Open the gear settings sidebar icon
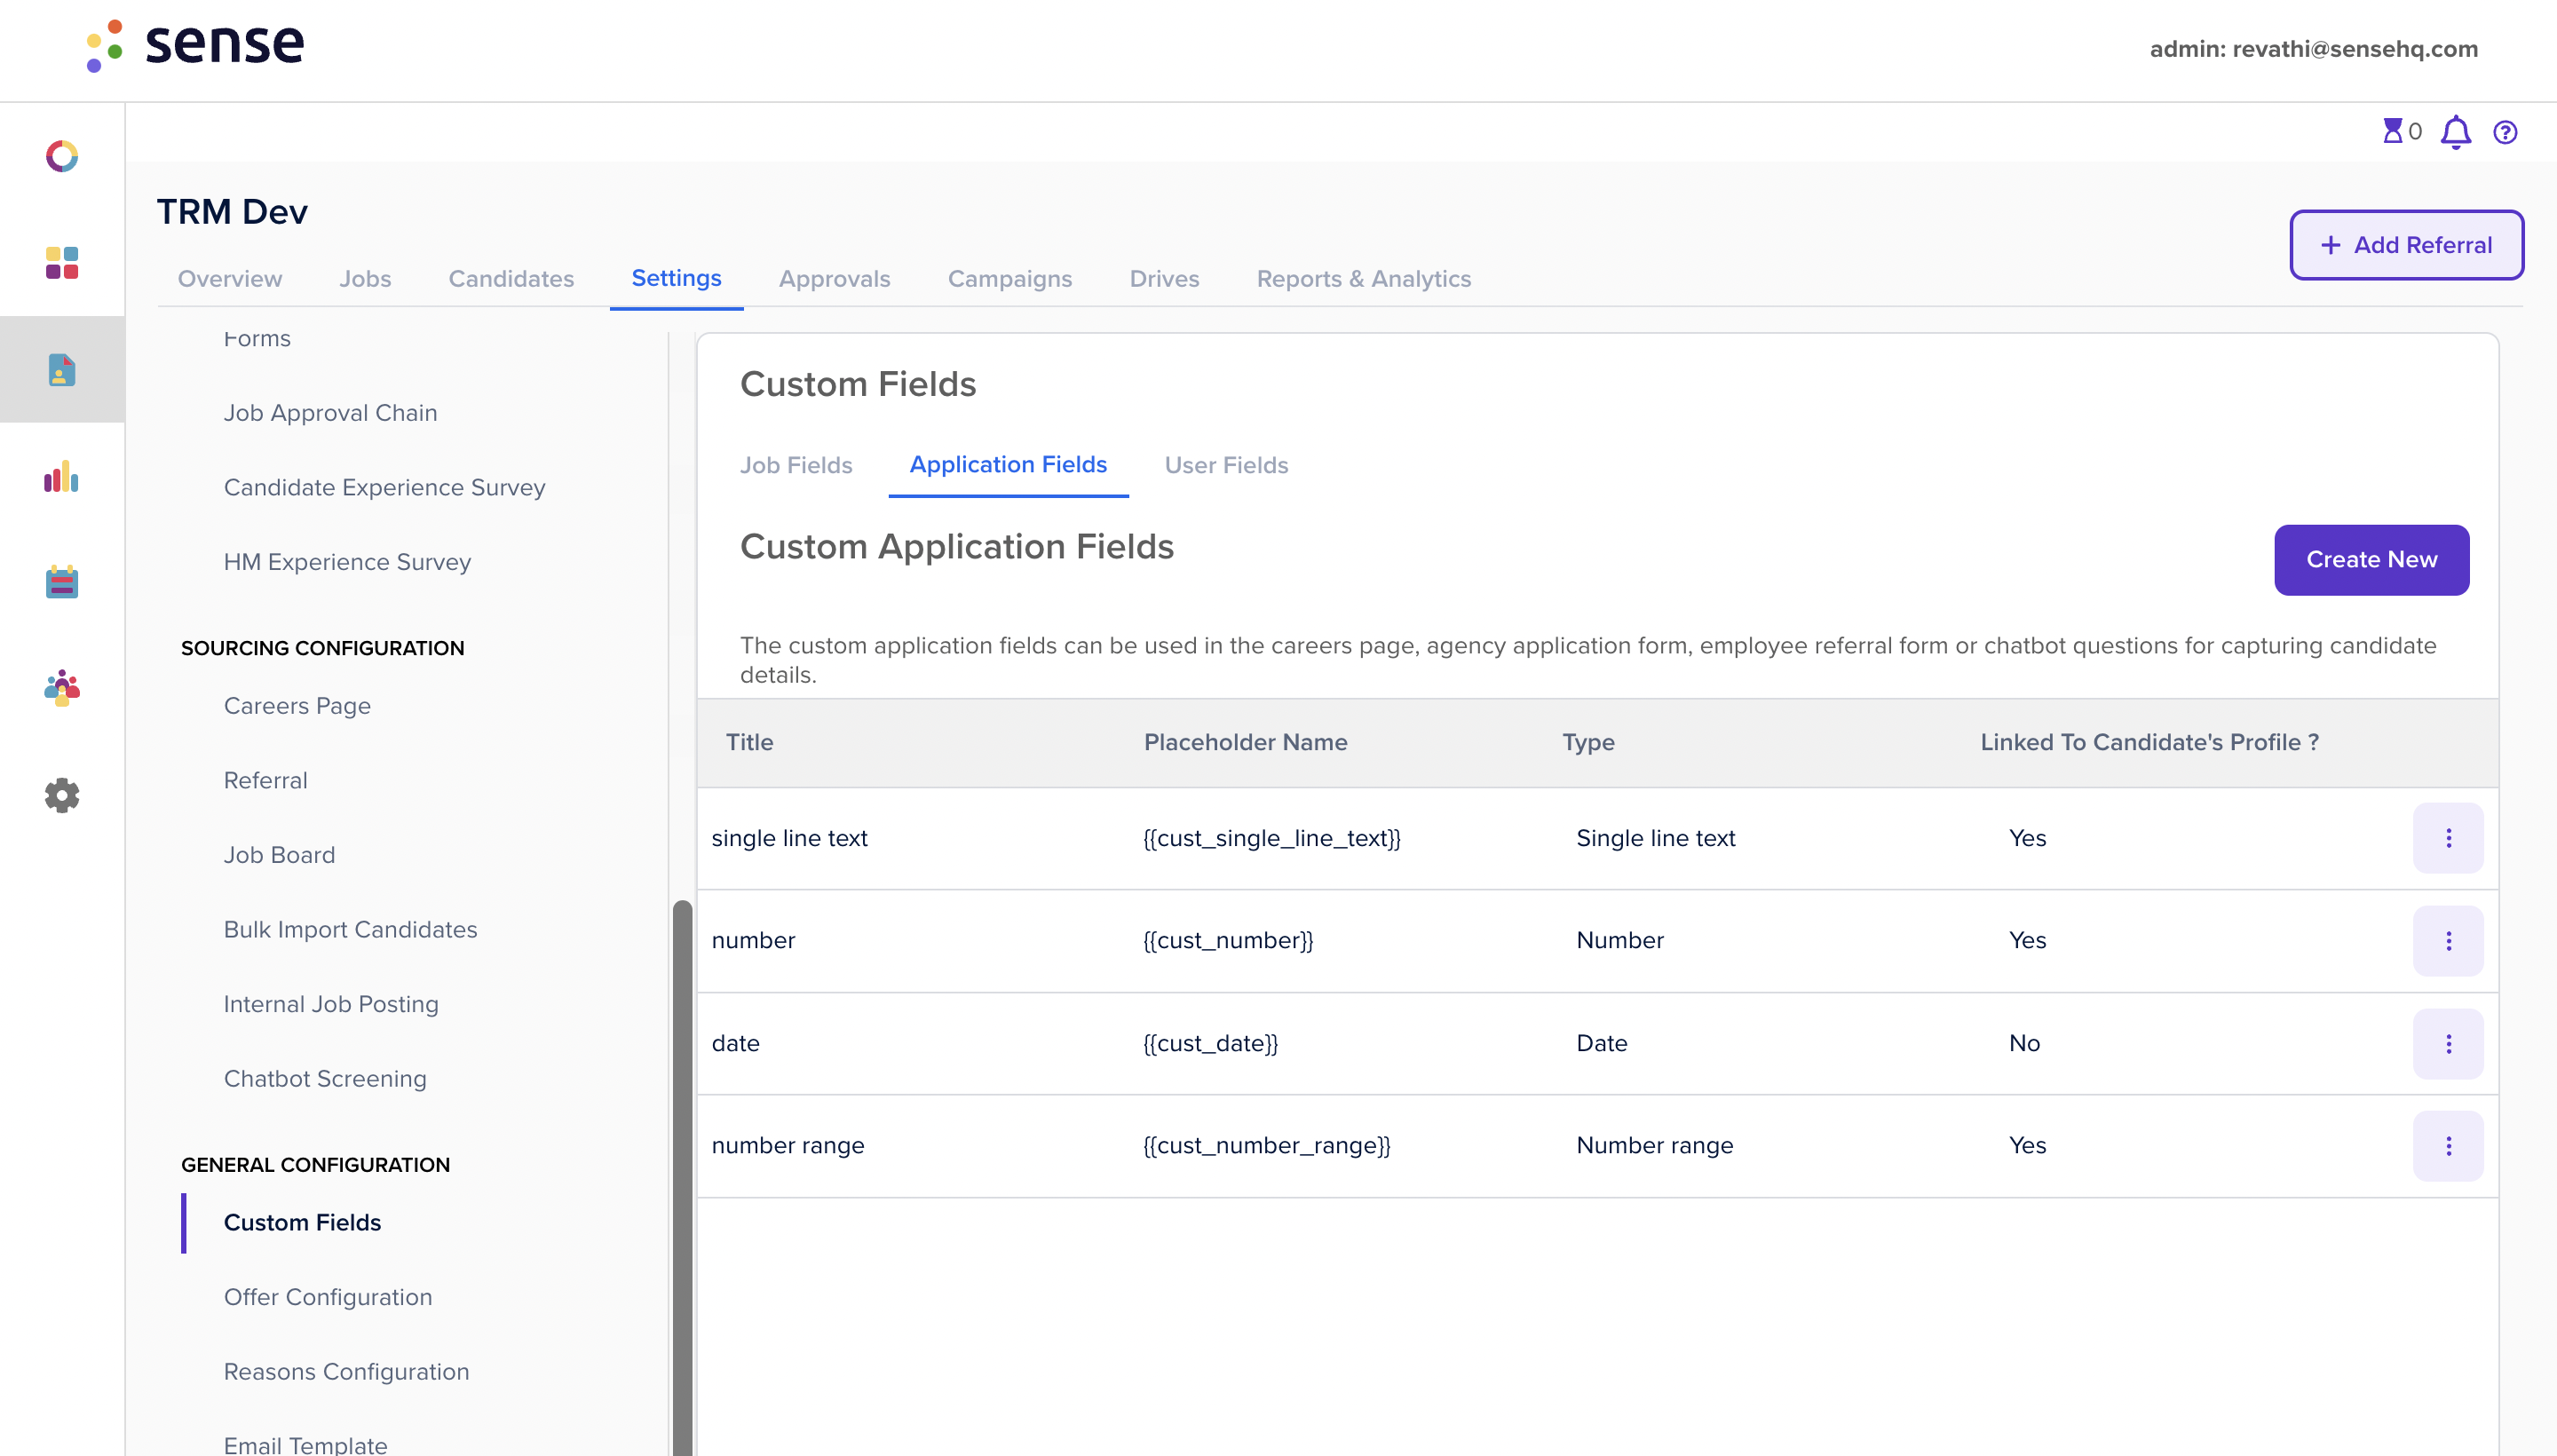 tap(62, 795)
